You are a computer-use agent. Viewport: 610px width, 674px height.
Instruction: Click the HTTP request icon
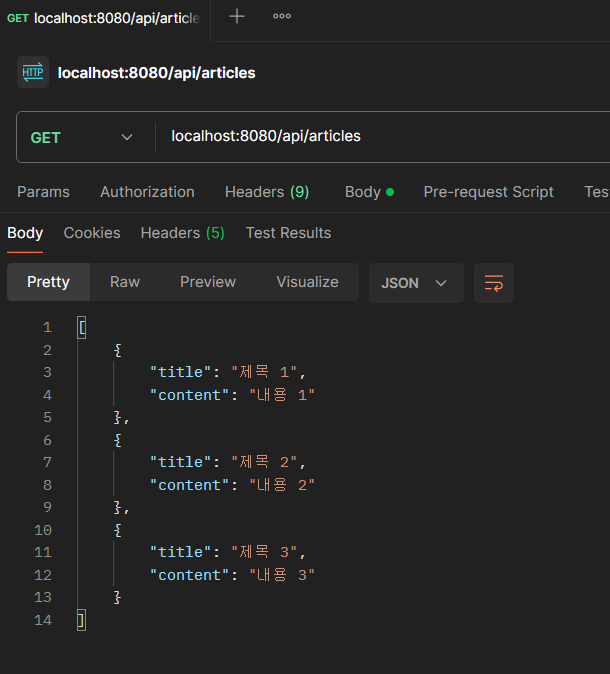(33, 73)
